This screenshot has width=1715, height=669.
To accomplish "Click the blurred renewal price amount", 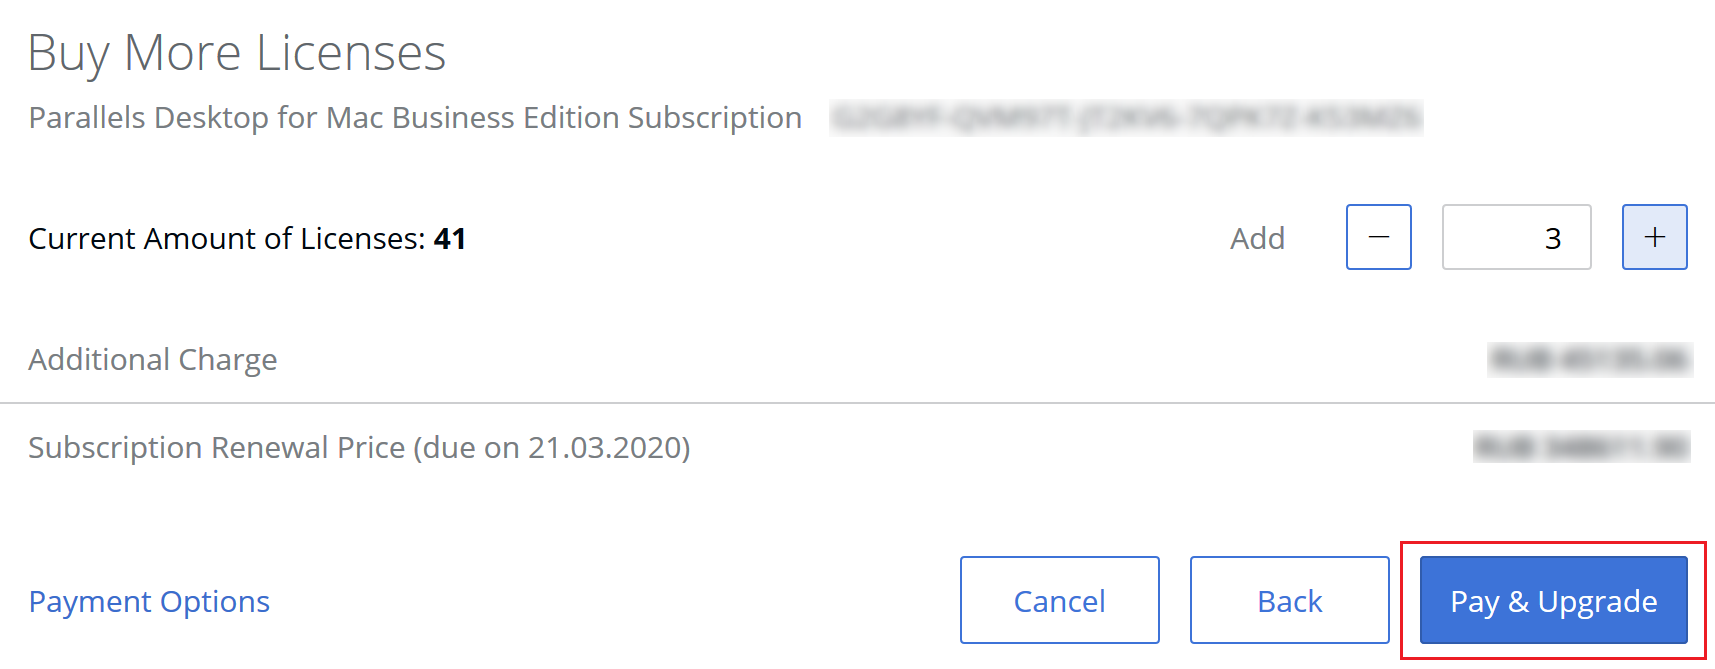I will pyautogui.click(x=1581, y=447).
